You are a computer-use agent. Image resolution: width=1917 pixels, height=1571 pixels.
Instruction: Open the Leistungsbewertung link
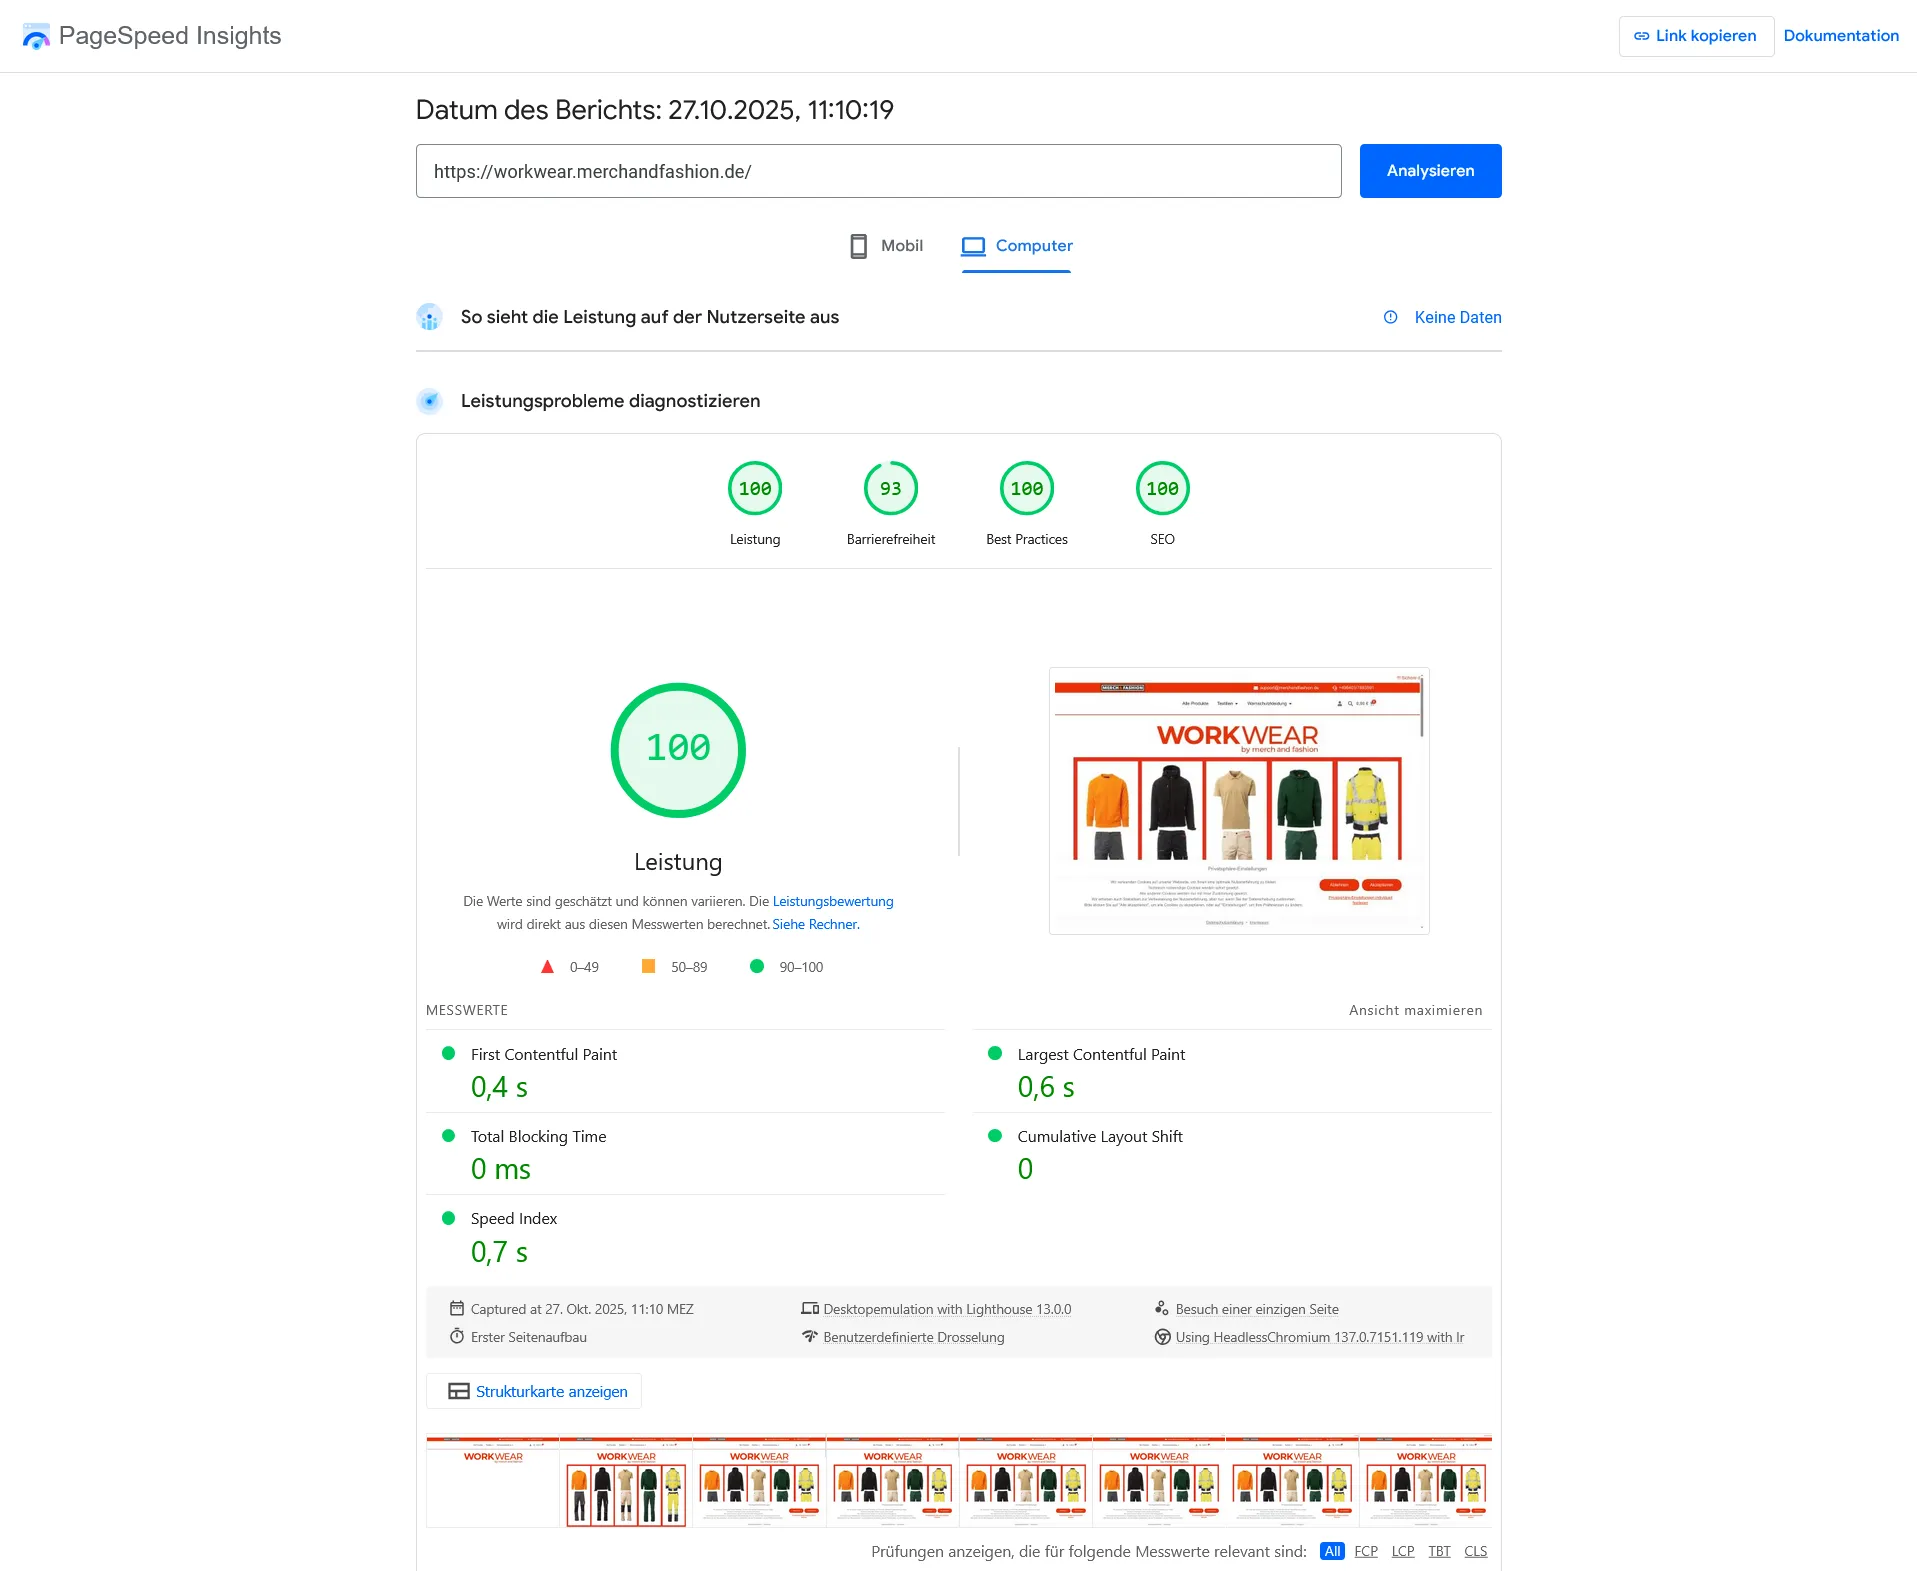(832, 901)
